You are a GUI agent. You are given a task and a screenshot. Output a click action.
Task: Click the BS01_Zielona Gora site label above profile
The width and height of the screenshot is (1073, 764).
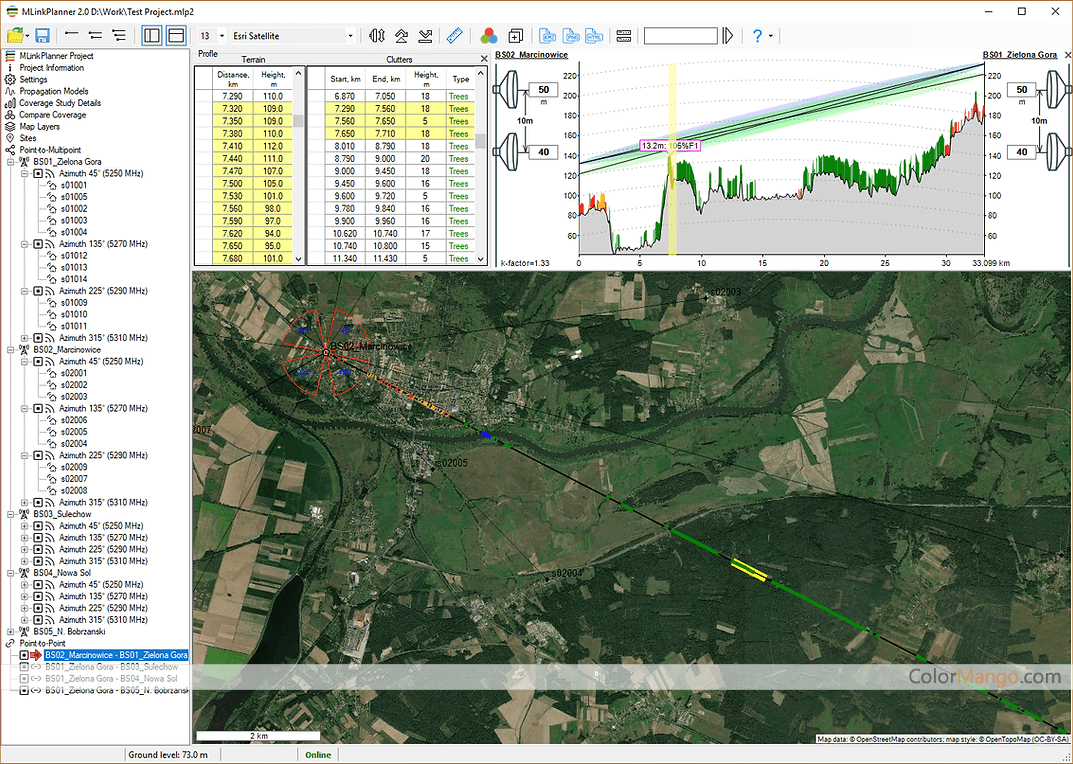pyautogui.click(x=1019, y=55)
